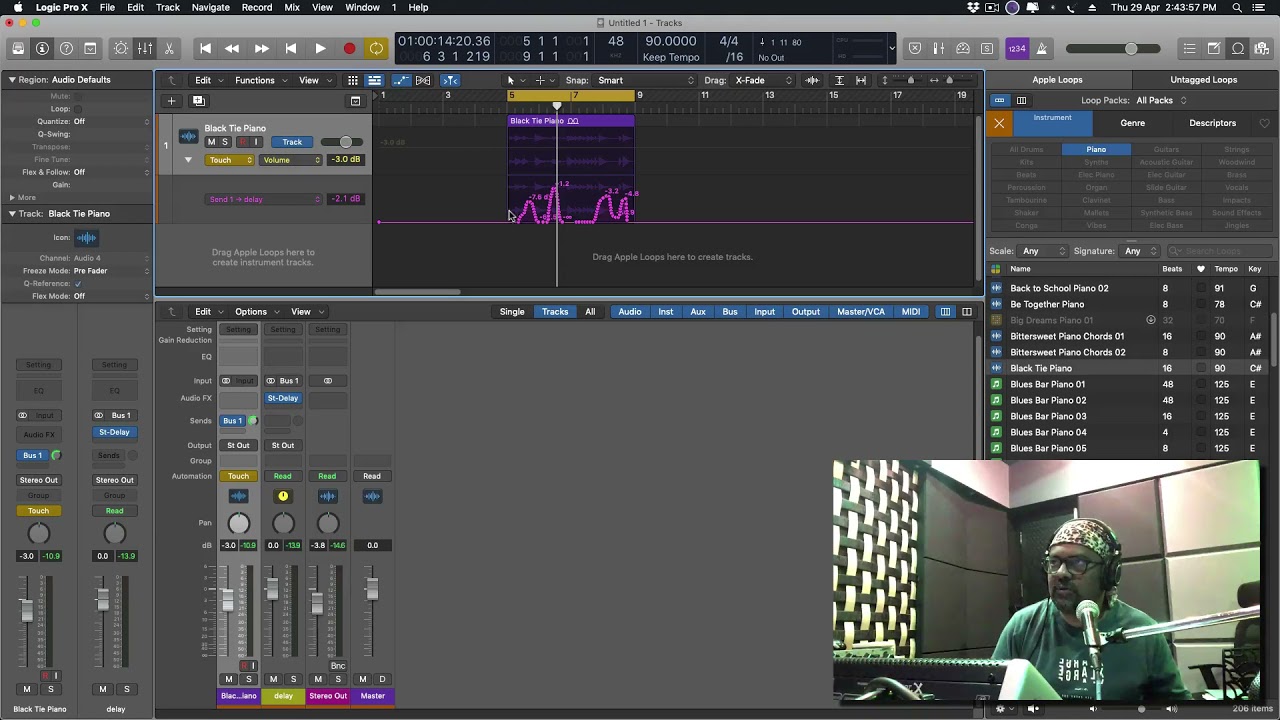This screenshot has height=720, width=1280.
Task: Toggle the Mixer button in control bar
Action: pyautogui.click(x=145, y=48)
